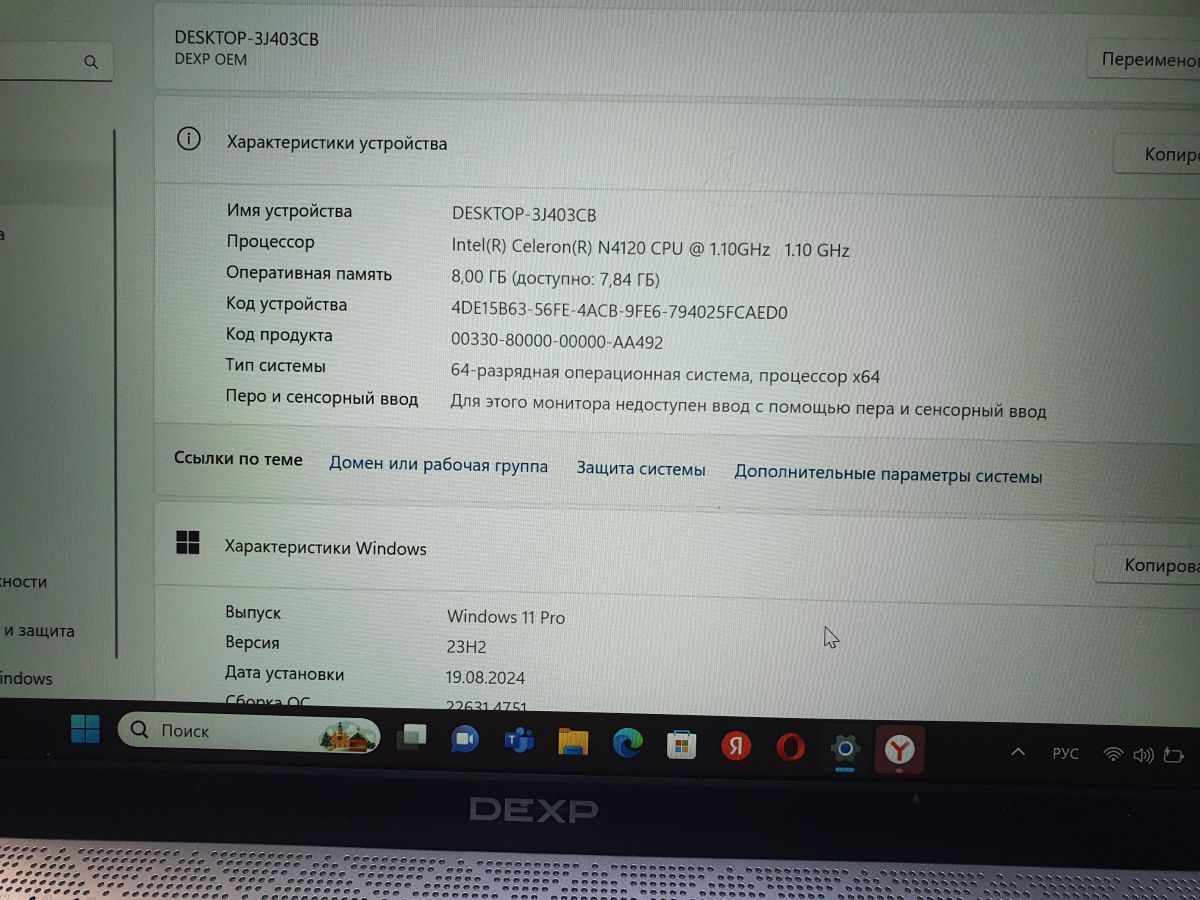1200x900 pixels.
Task: Show hidden system tray icons
Action: click(1018, 752)
